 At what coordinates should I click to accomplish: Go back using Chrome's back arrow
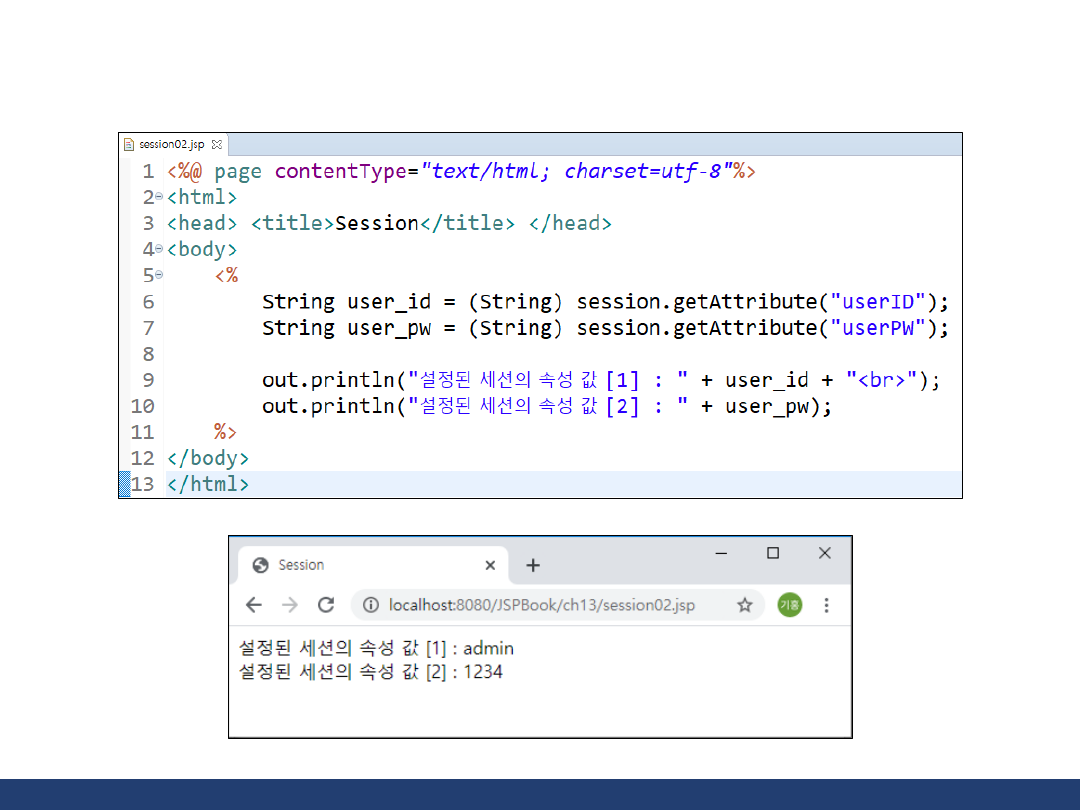(x=254, y=605)
